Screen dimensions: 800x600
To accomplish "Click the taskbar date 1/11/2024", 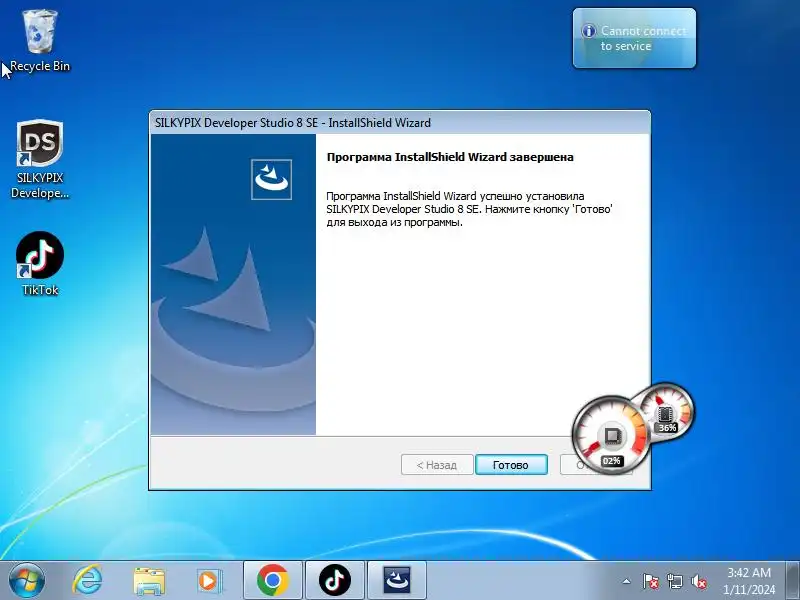I will 748,589.
